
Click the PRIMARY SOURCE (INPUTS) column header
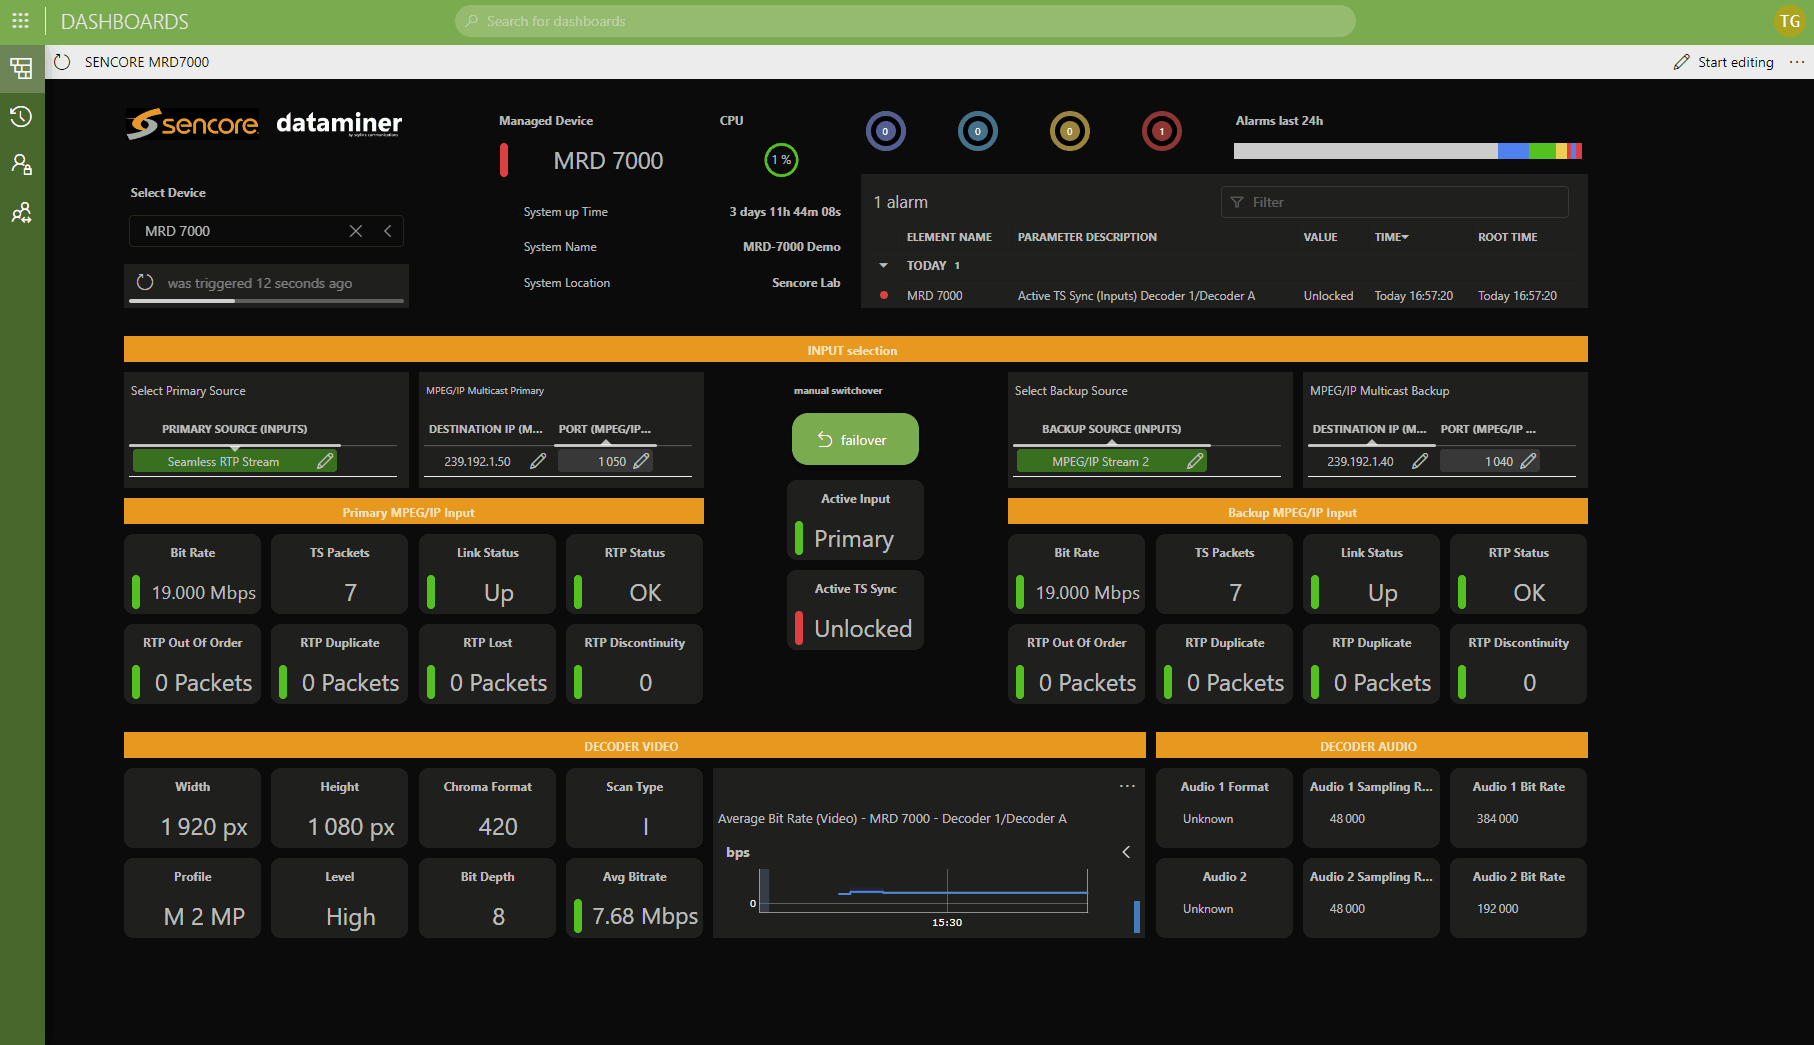click(235, 429)
